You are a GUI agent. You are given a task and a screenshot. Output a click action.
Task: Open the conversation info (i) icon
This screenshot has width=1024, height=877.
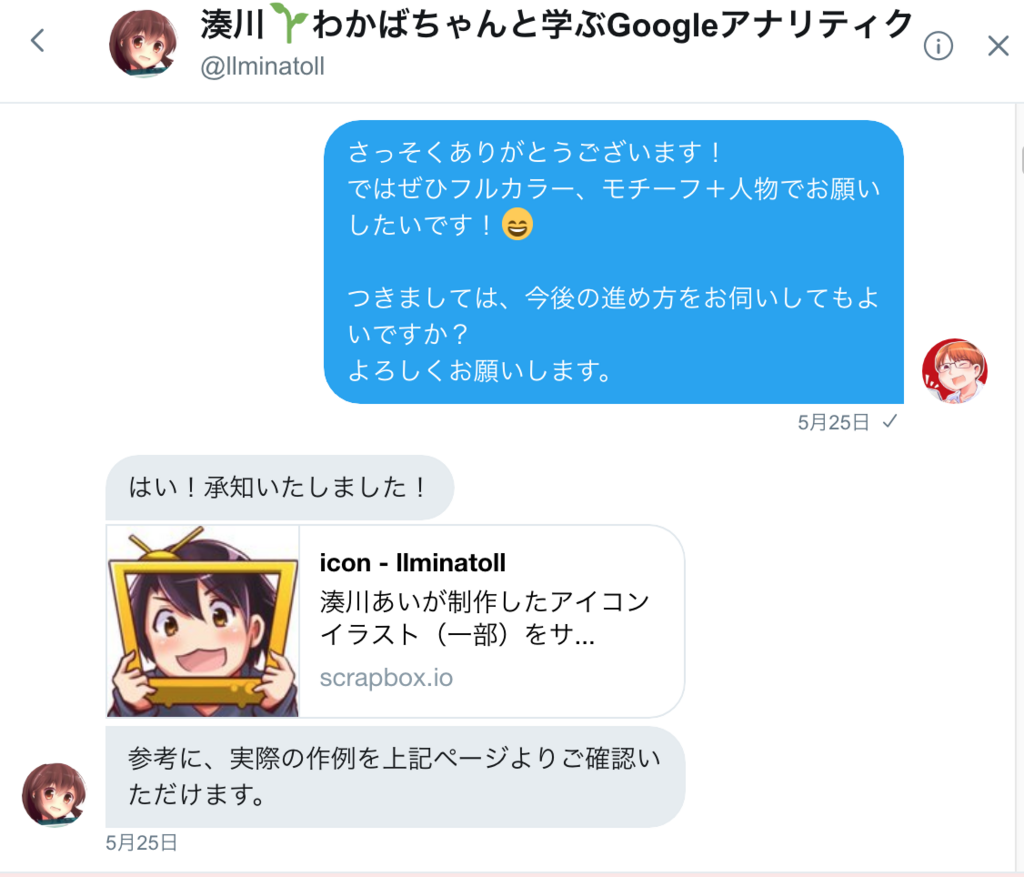[x=938, y=45]
